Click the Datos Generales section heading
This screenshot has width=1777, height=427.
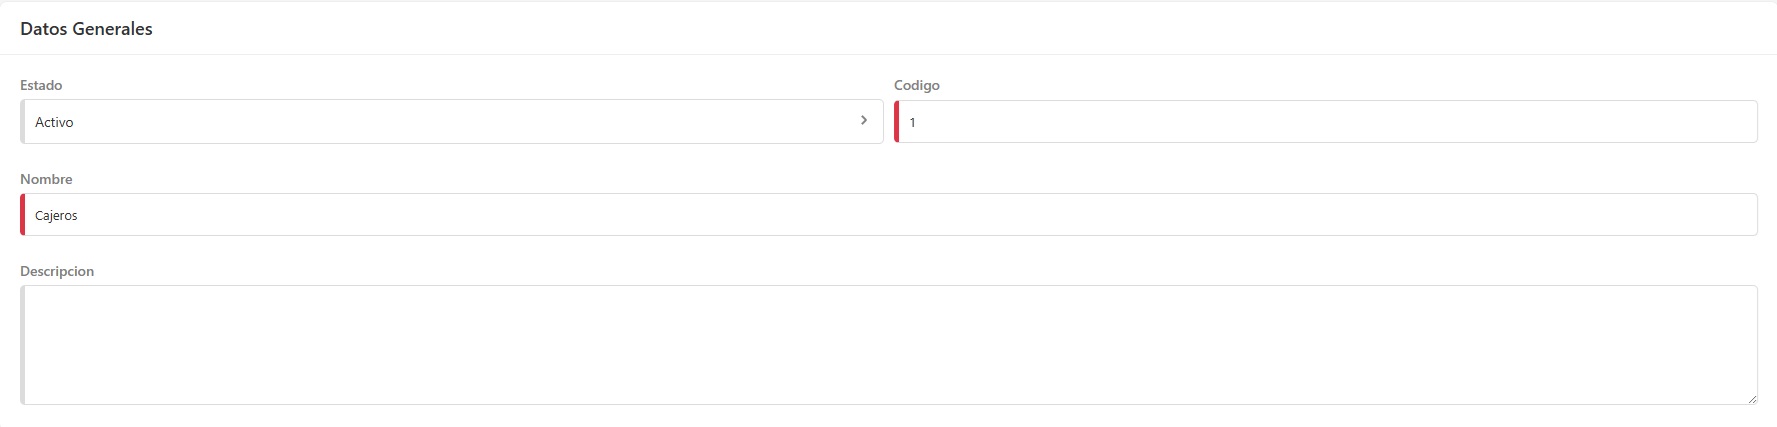click(86, 29)
